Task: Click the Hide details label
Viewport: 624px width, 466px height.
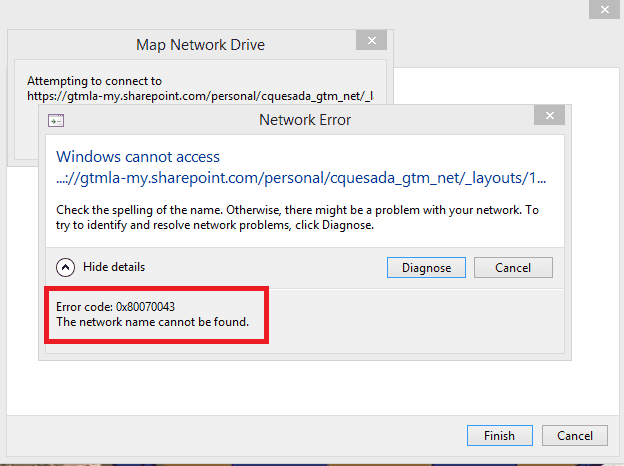Action: tap(114, 267)
